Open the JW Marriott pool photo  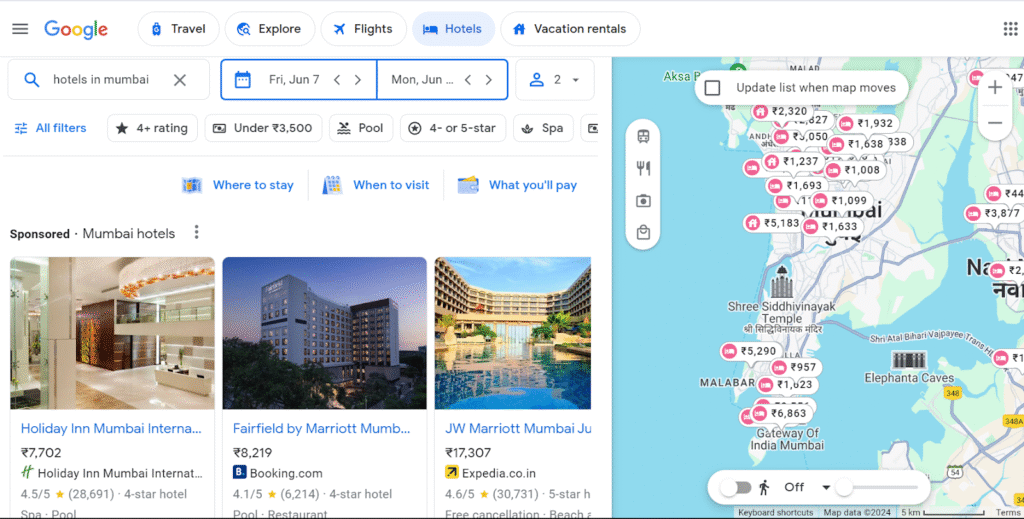coord(513,333)
